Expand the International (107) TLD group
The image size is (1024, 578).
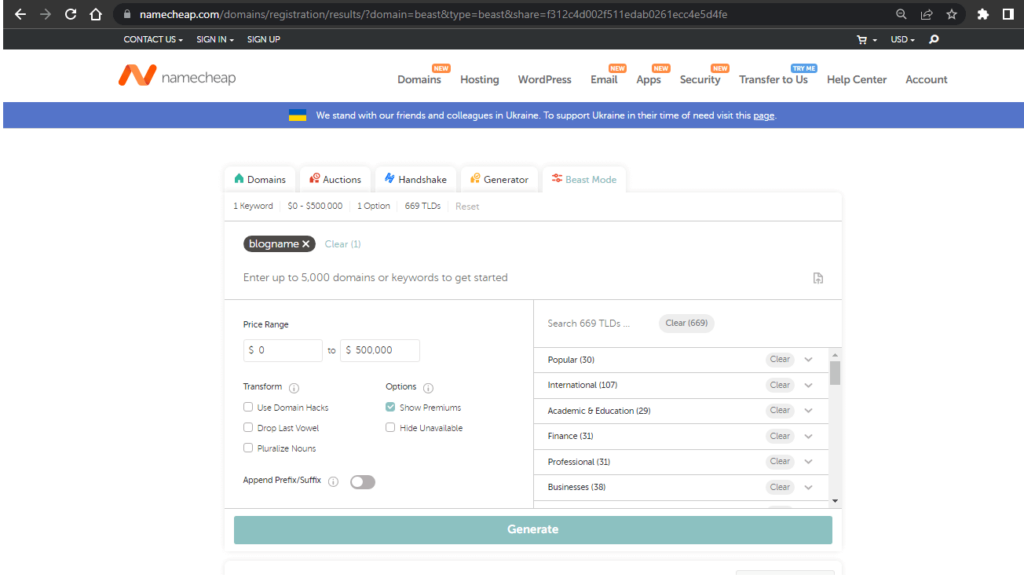pyautogui.click(x=808, y=385)
